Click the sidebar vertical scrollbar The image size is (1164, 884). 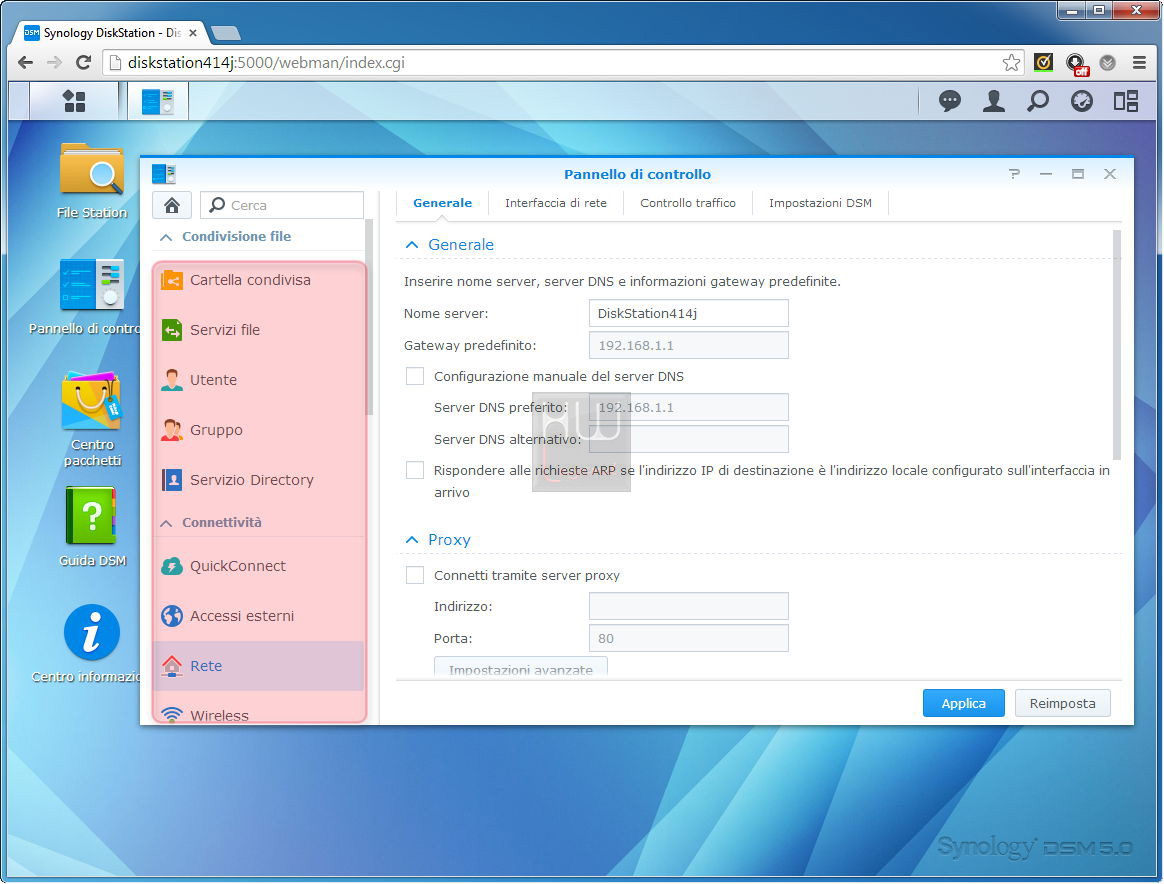[x=369, y=318]
